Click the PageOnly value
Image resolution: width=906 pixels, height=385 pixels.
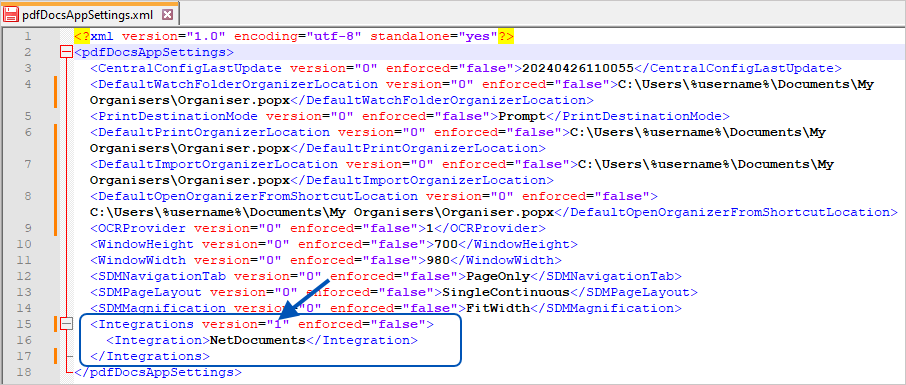pos(497,276)
